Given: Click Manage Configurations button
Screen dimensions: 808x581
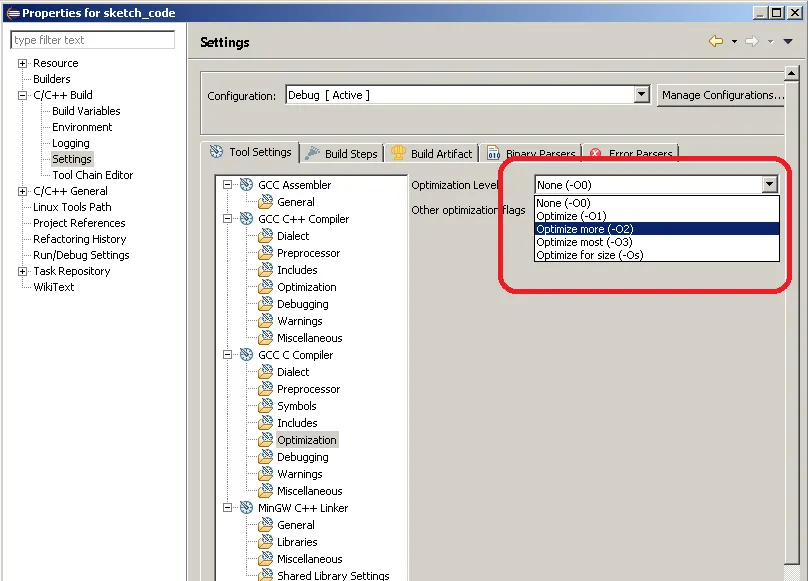Looking at the screenshot, I should coord(721,95).
